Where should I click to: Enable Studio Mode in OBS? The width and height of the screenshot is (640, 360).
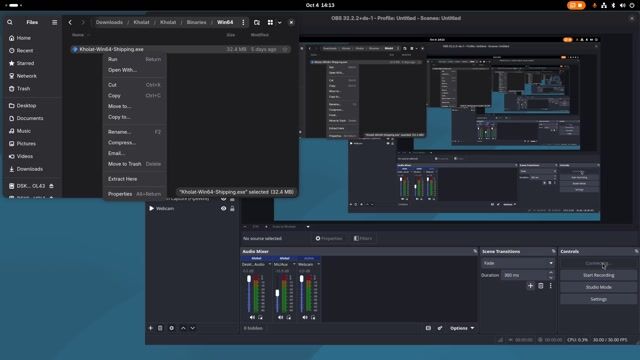[598, 287]
